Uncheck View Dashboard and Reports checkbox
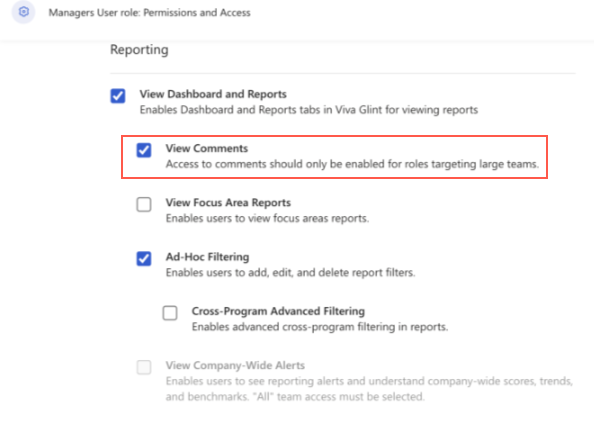Screen dimensions: 594x430 (118, 96)
